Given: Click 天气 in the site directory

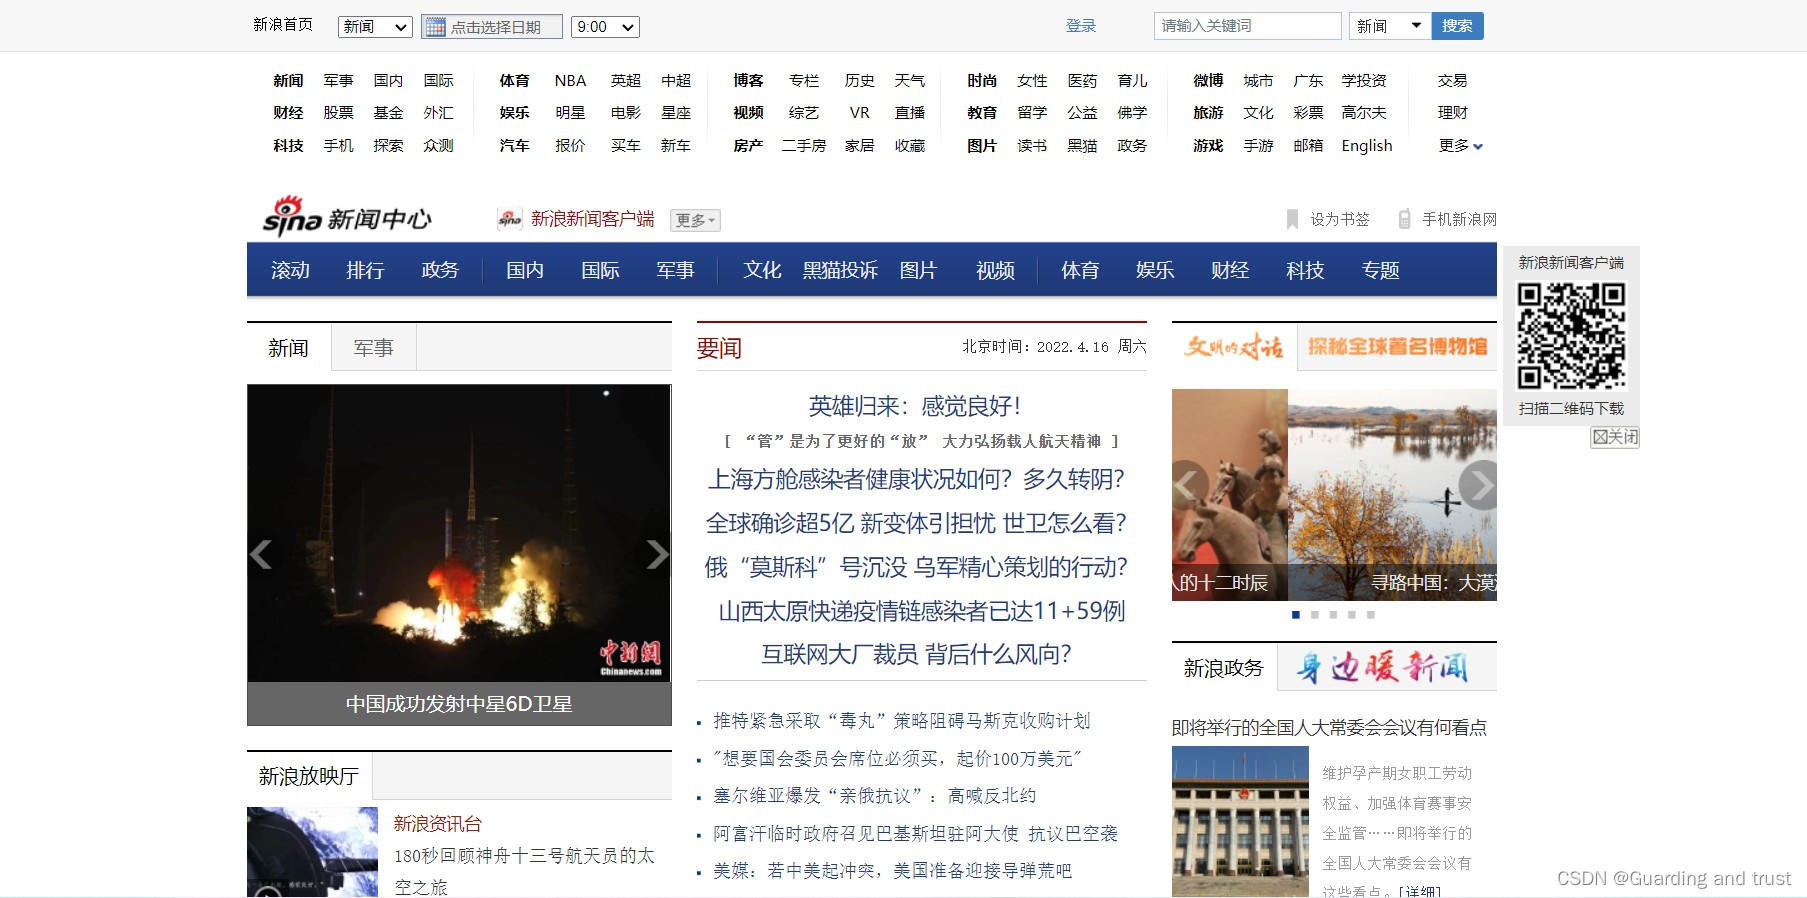Looking at the screenshot, I should [910, 80].
